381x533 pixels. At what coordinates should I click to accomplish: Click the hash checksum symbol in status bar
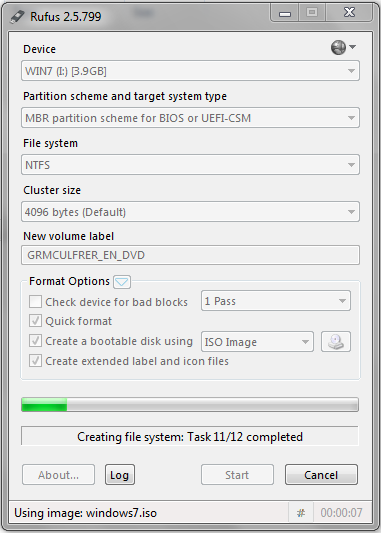tap(301, 513)
